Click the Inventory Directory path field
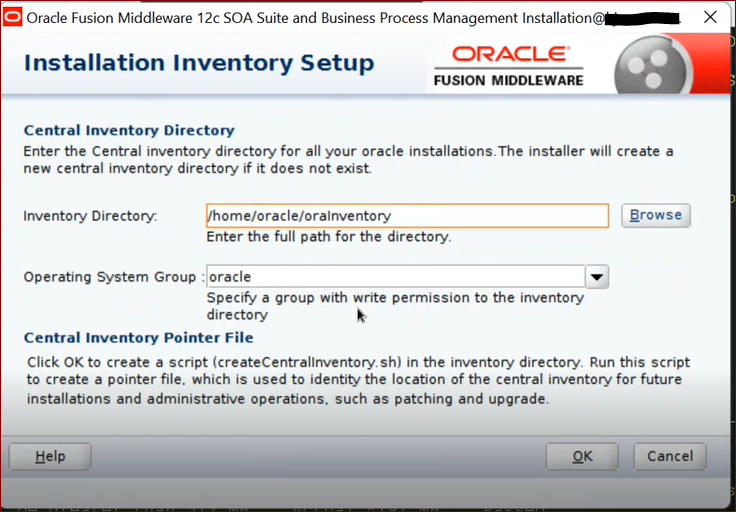 pyautogui.click(x=407, y=216)
